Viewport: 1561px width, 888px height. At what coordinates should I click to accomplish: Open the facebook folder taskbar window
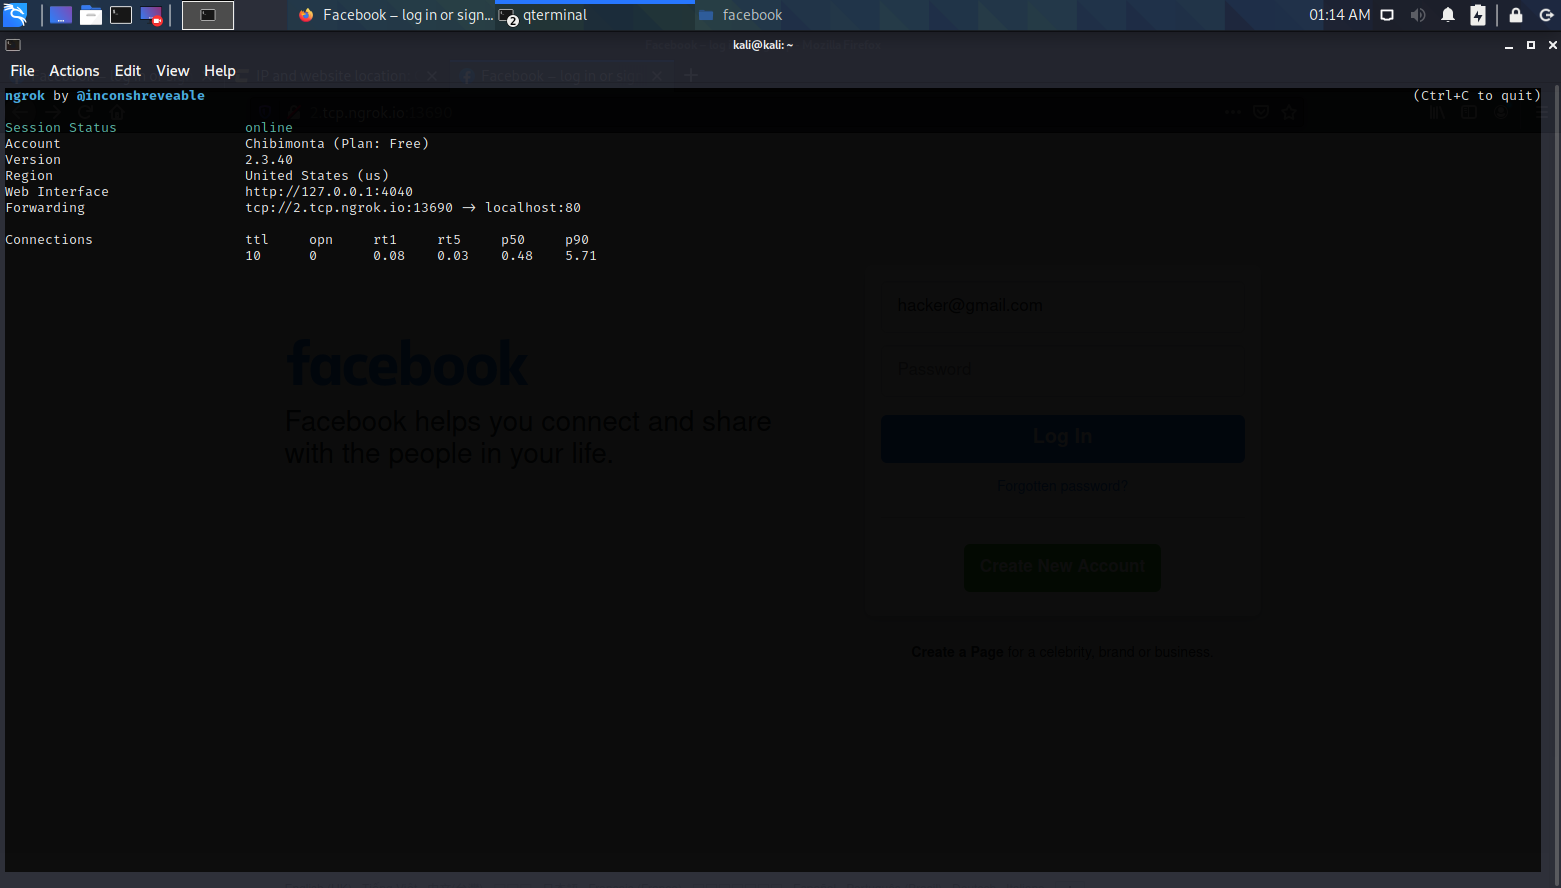(795, 15)
